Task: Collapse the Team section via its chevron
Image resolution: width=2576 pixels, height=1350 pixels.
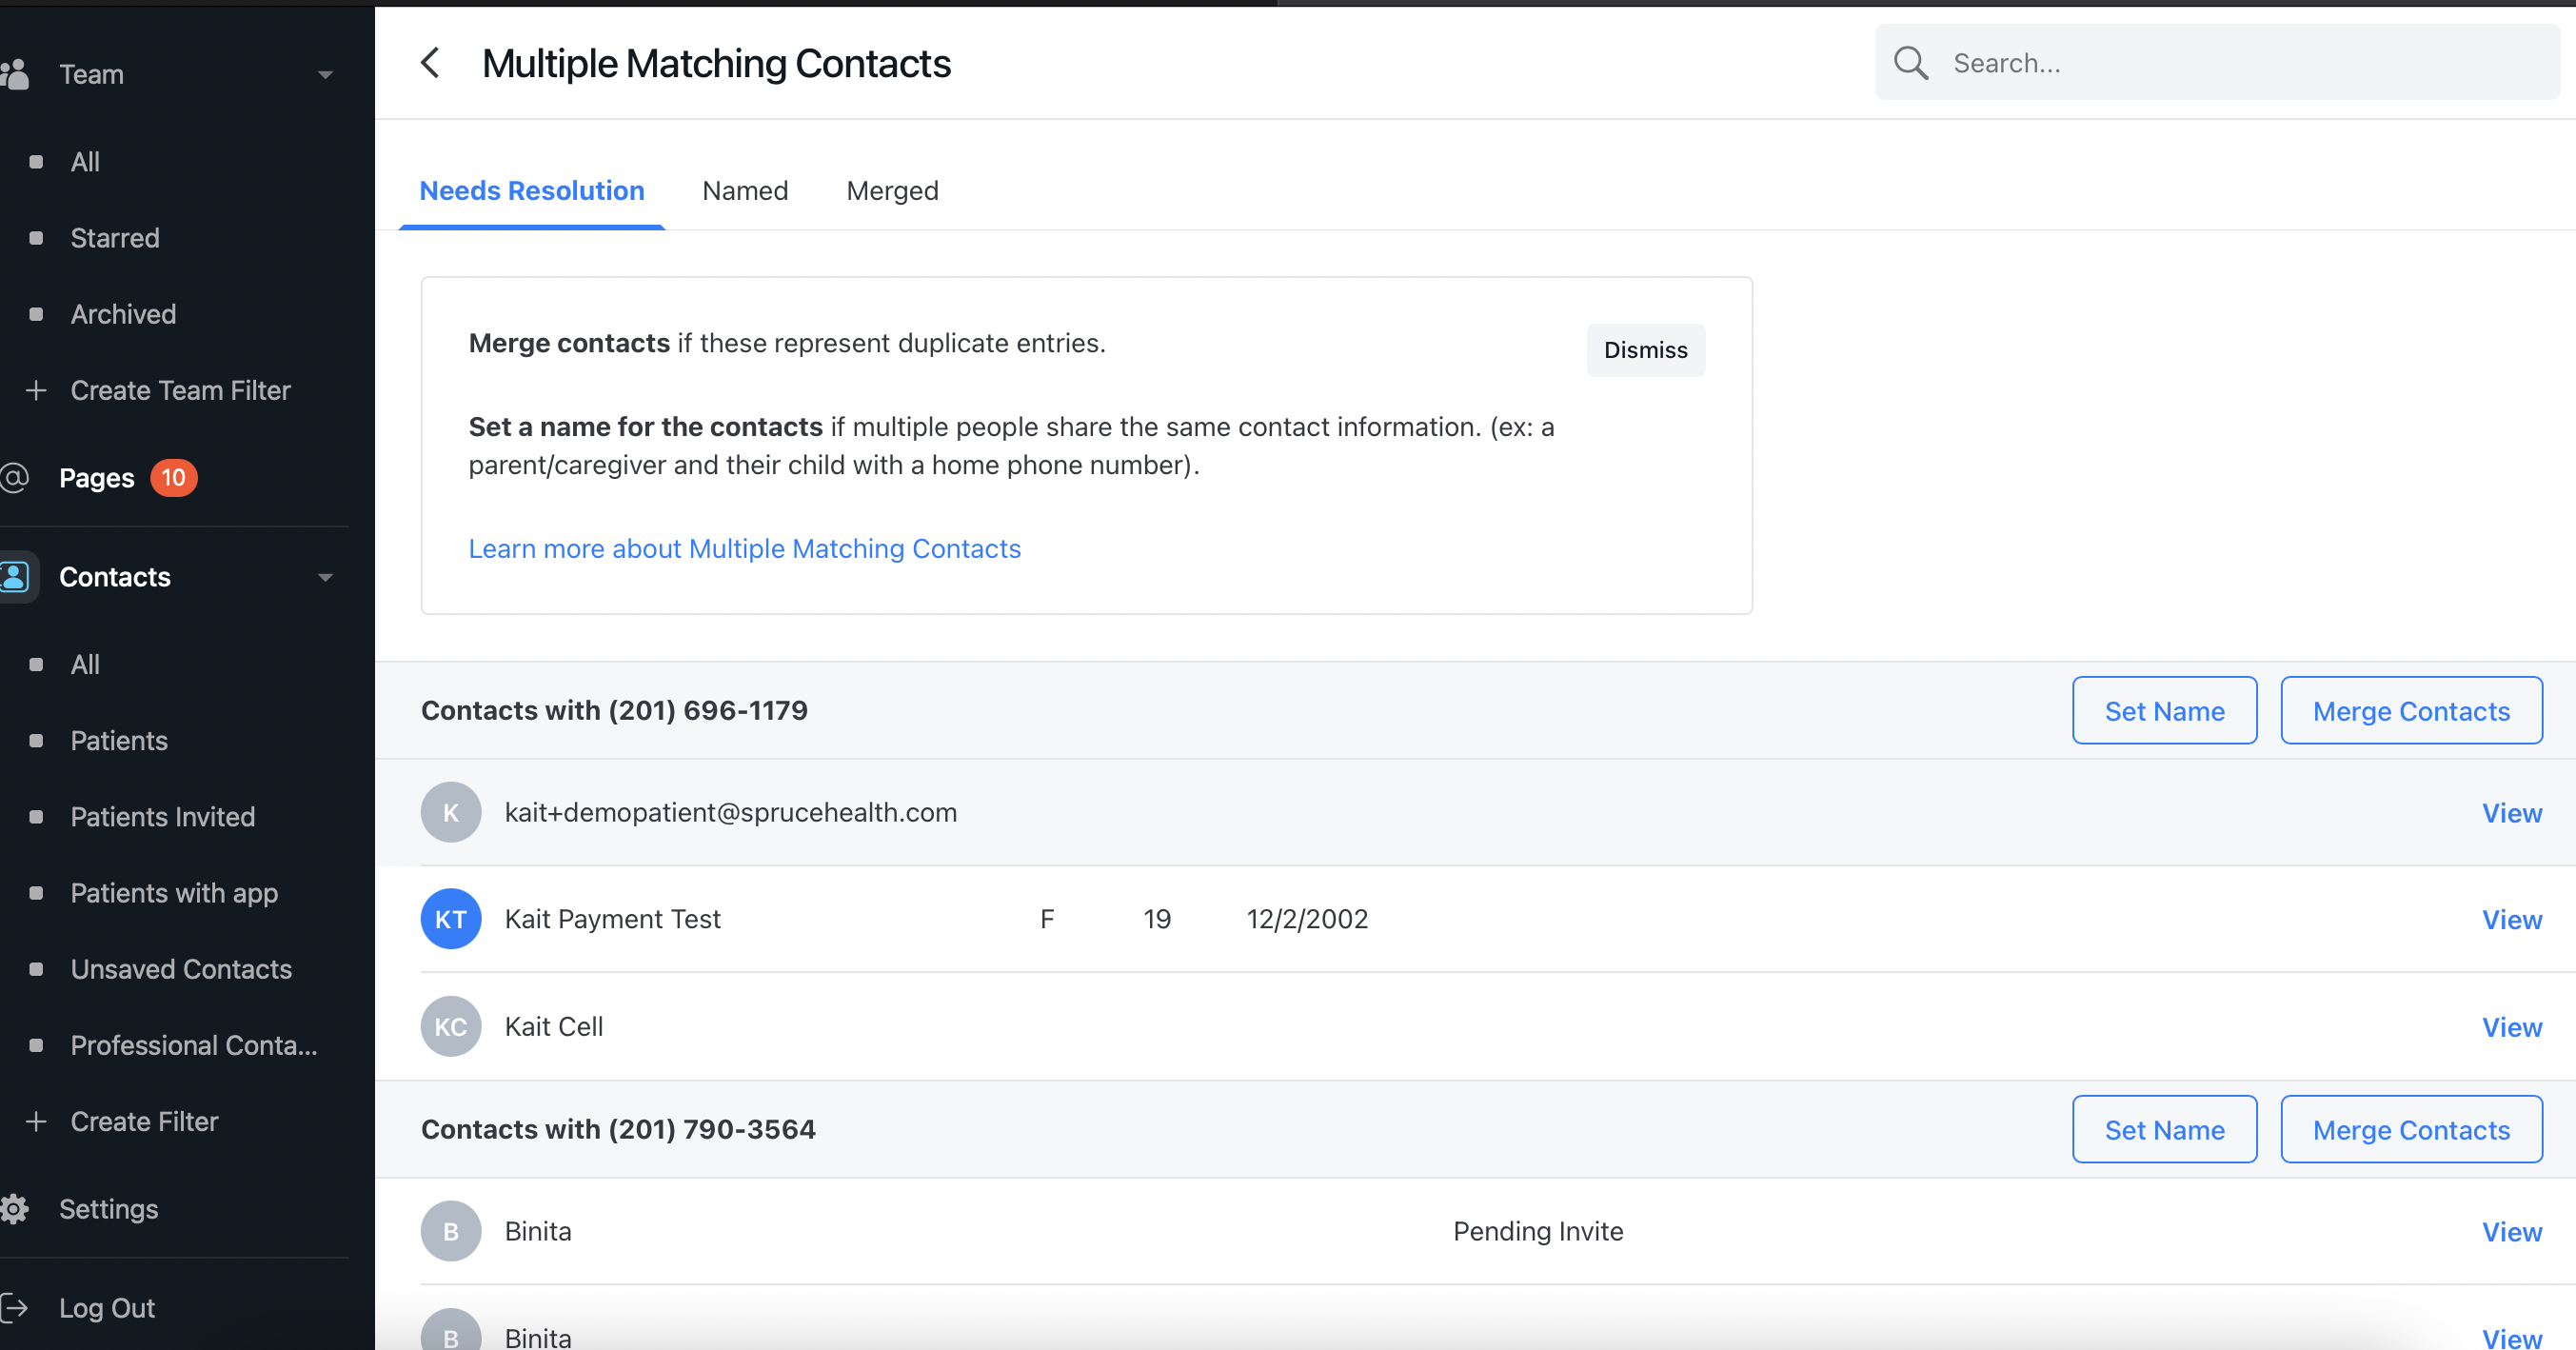Action: pyautogui.click(x=325, y=74)
